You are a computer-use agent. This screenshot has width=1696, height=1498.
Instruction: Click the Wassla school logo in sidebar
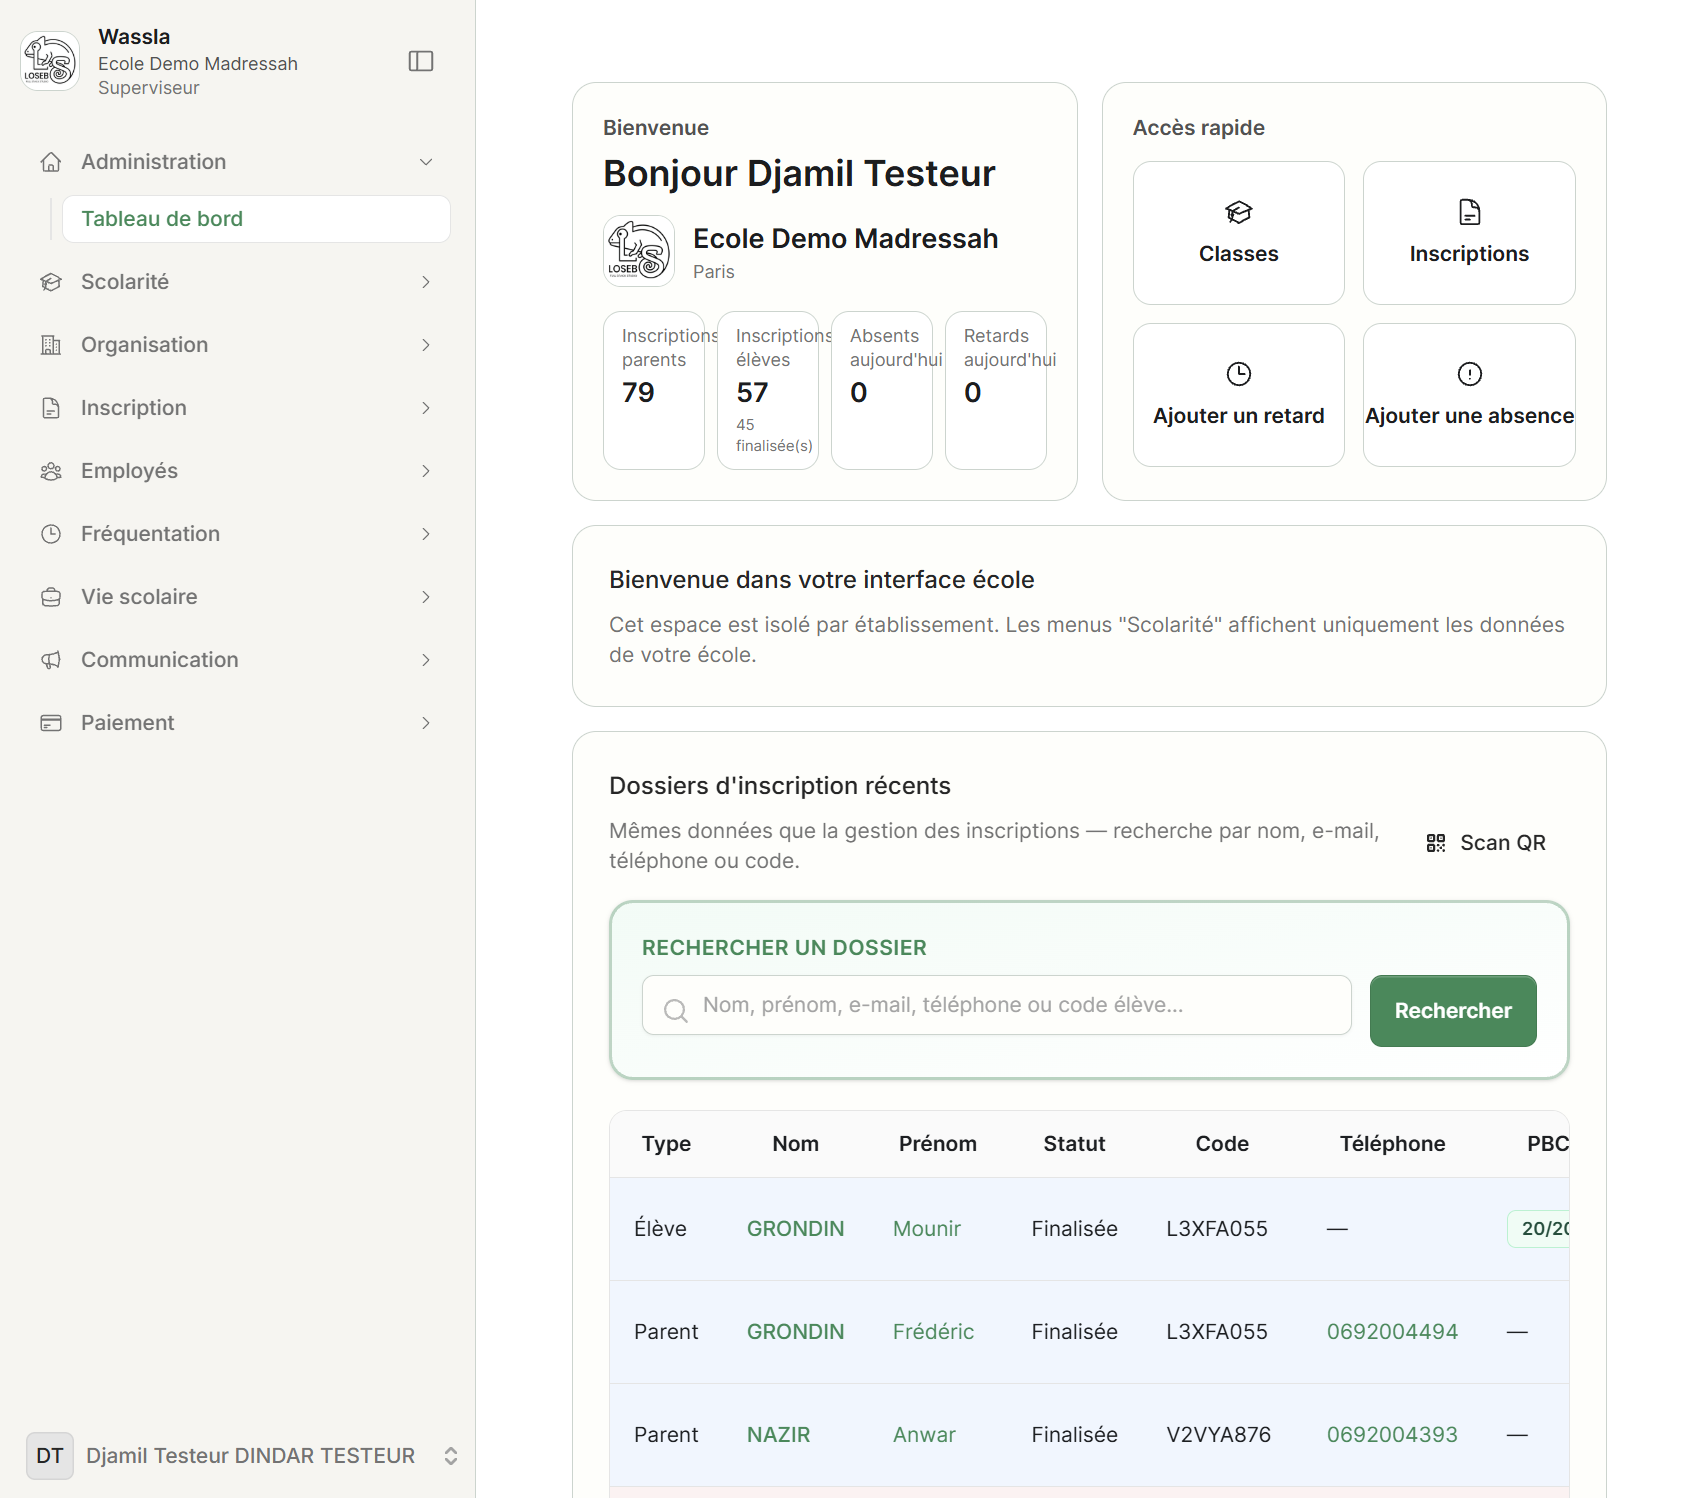50,61
